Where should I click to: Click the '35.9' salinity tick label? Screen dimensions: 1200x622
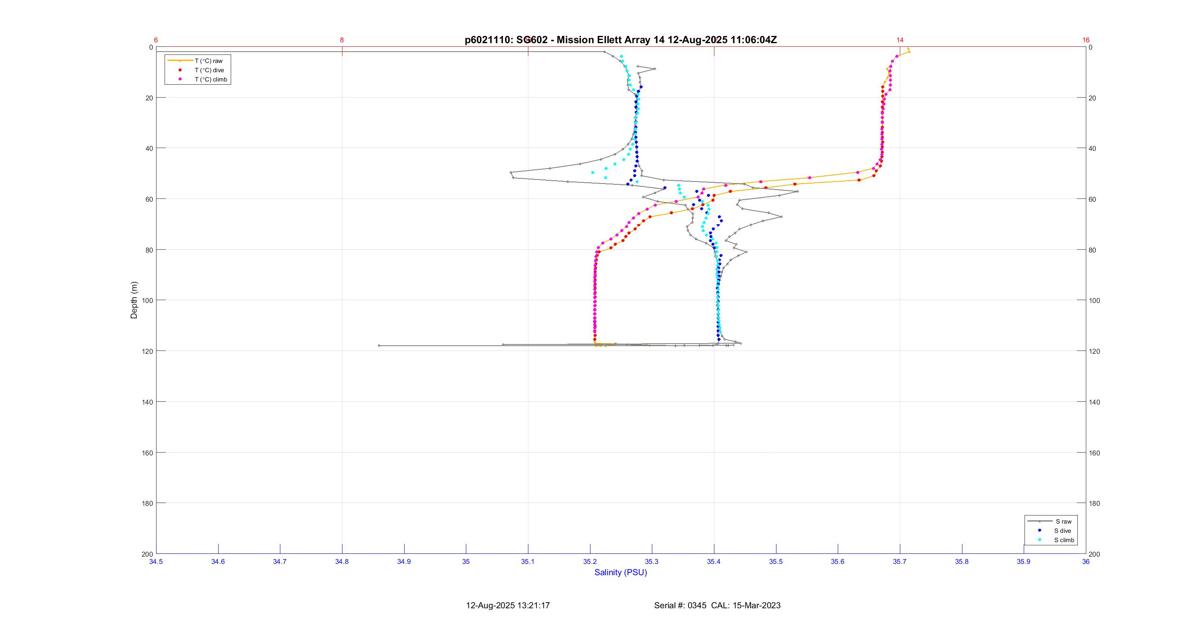[1024, 562]
